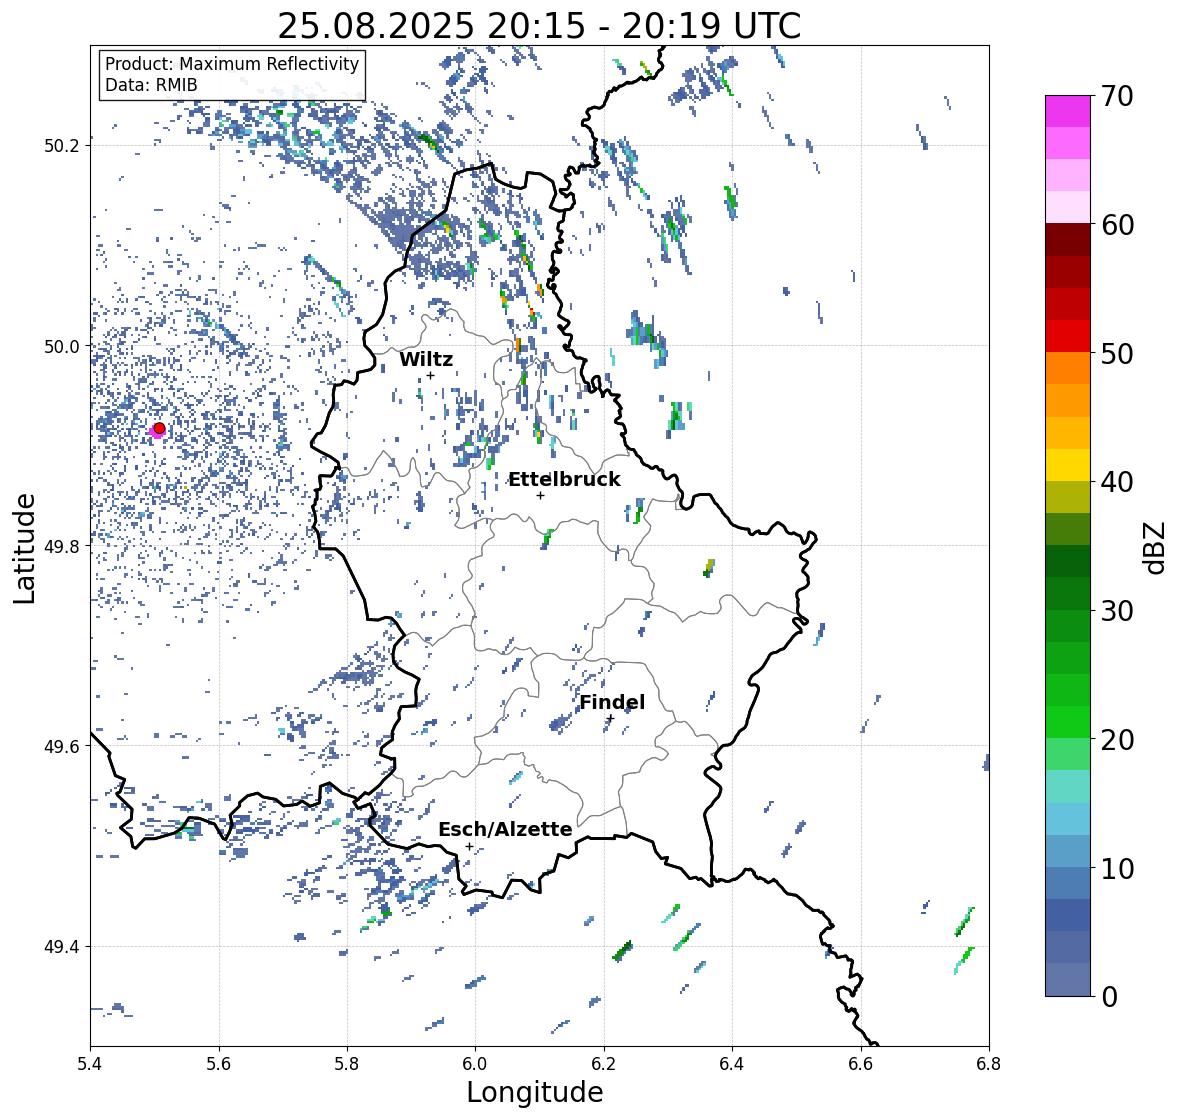Click the 25.08.2025 20:15 - 20:19 UTC title
Viewport: 1179px width, 1117px height.
point(539,26)
